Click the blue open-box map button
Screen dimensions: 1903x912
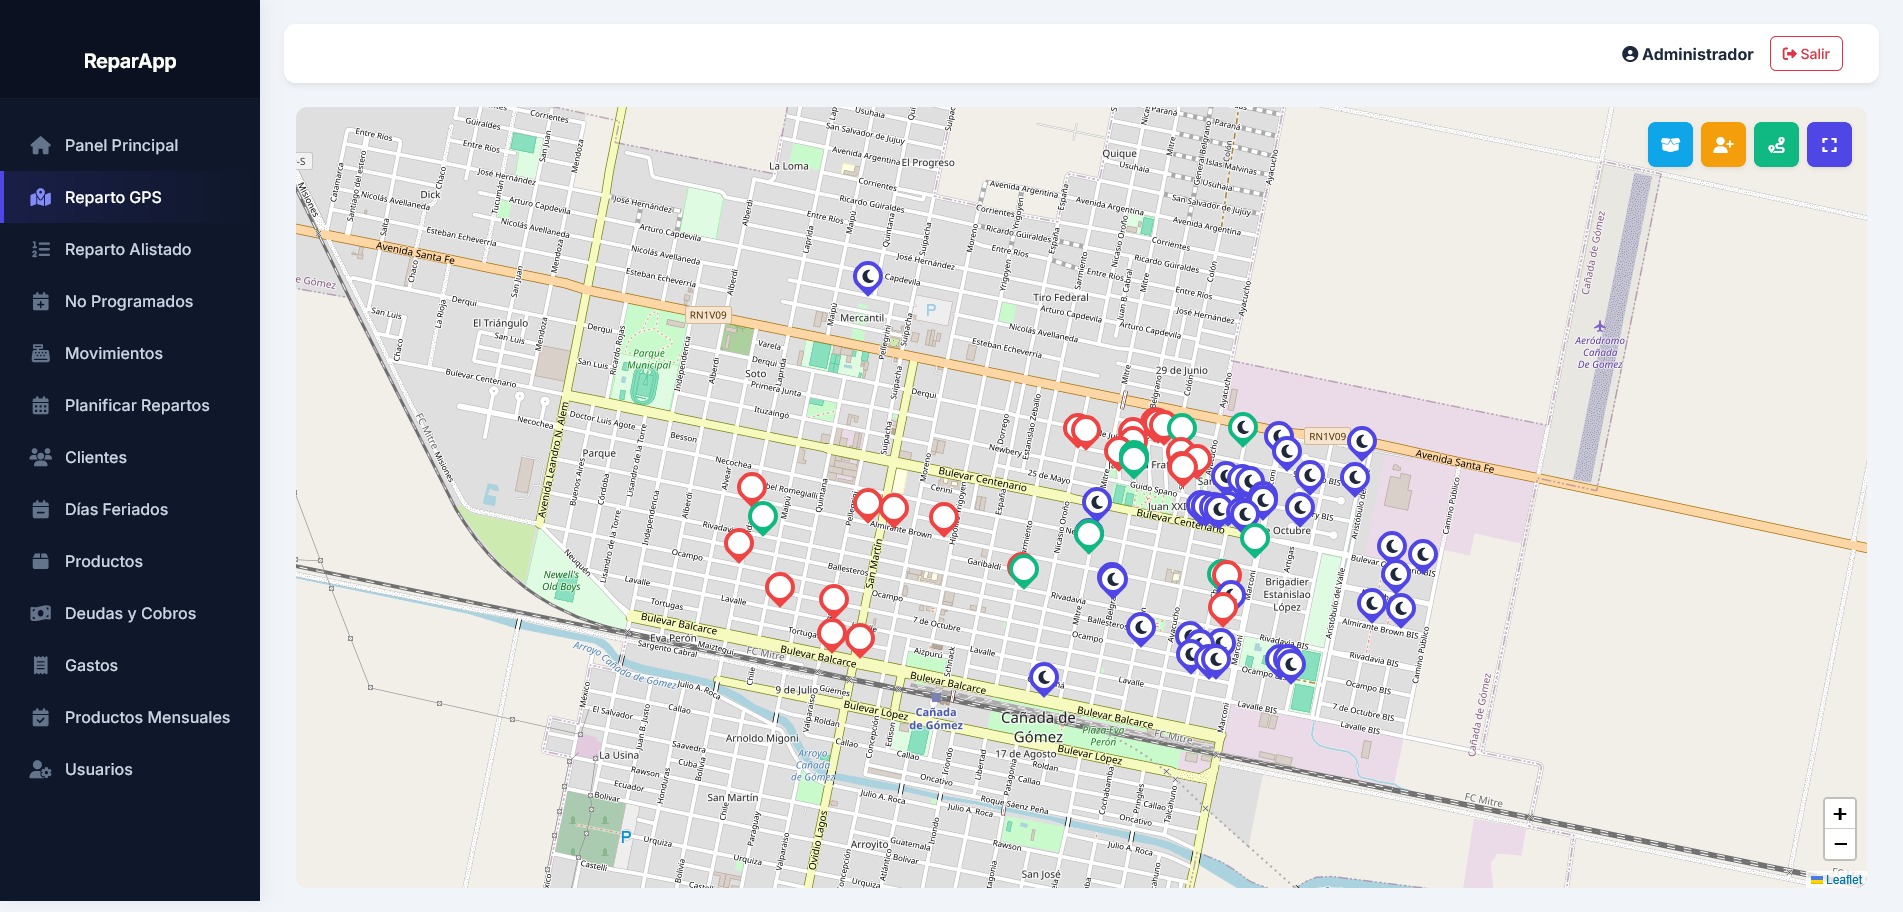(1670, 145)
